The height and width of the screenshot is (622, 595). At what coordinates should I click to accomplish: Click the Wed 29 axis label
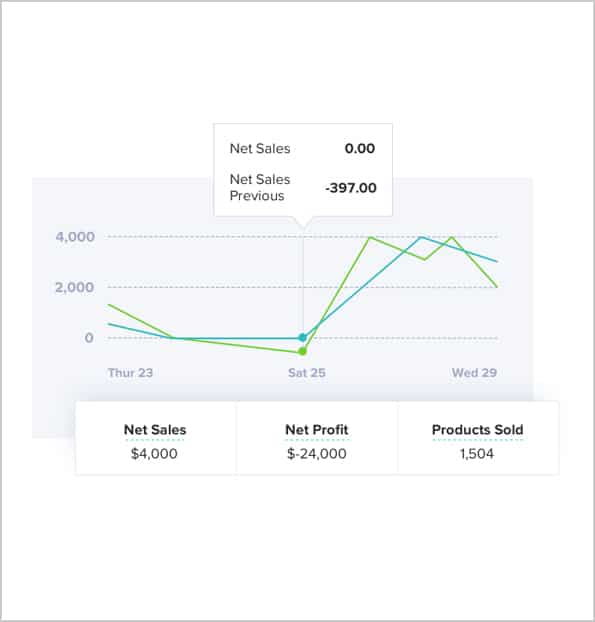pos(474,372)
